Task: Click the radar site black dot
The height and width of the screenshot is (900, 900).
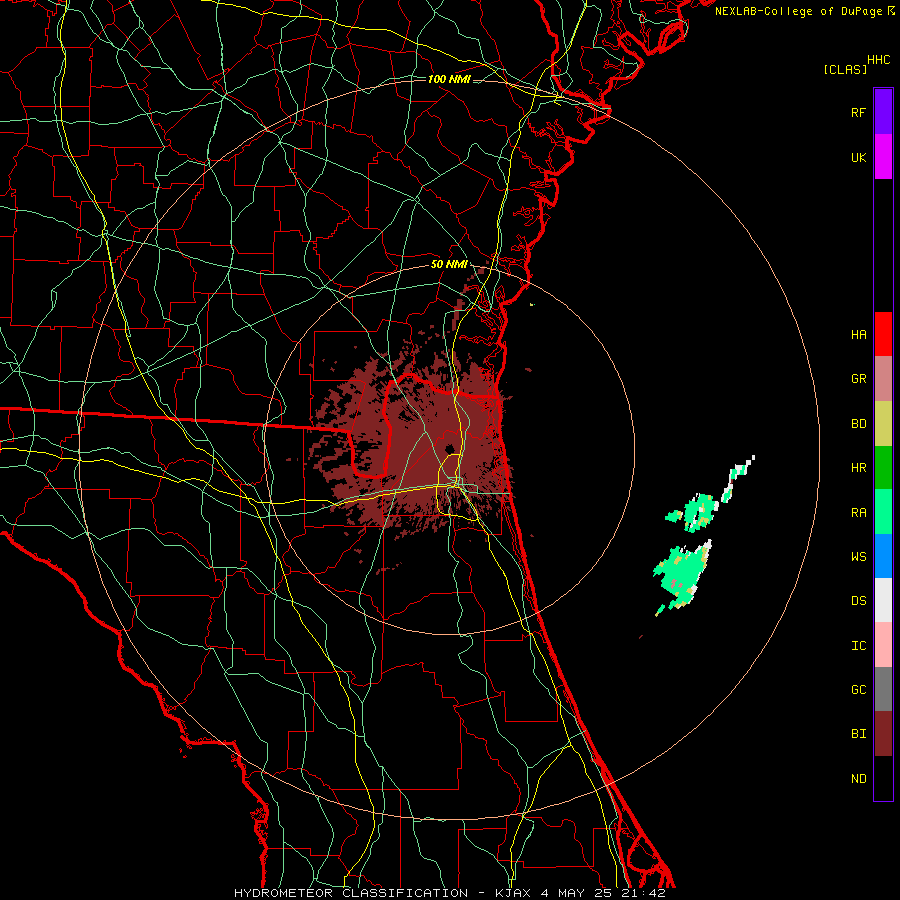Action: (x=449, y=449)
